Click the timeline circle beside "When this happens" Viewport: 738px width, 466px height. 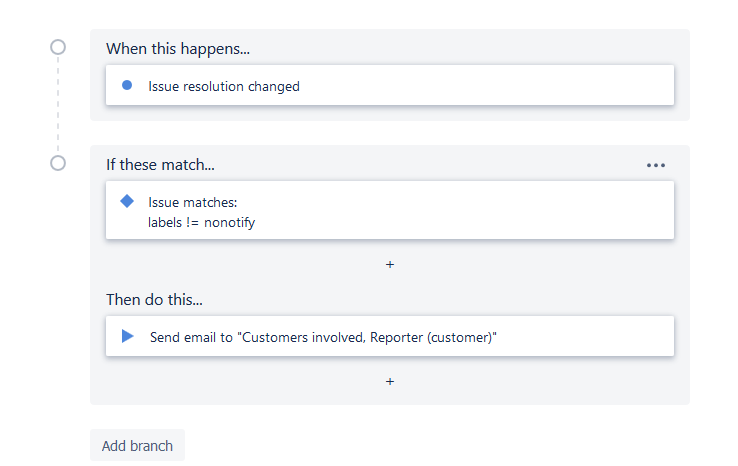pyautogui.click(x=58, y=47)
